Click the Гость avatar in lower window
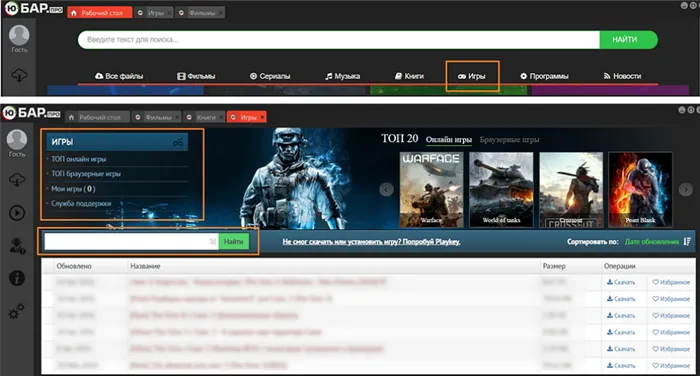 (17, 140)
